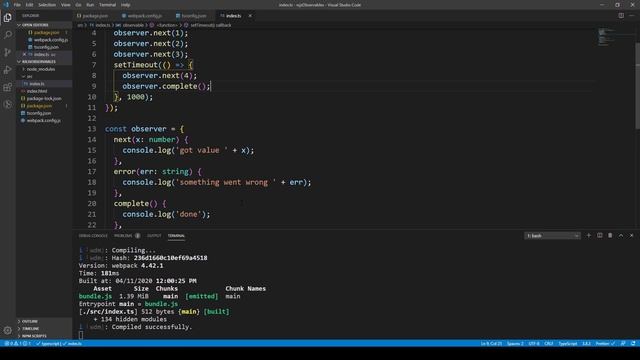Image resolution: width=640 pixels, height=360 pixels.
Task: Create a new terminal with the plus icon
Action: coord(589,236)
